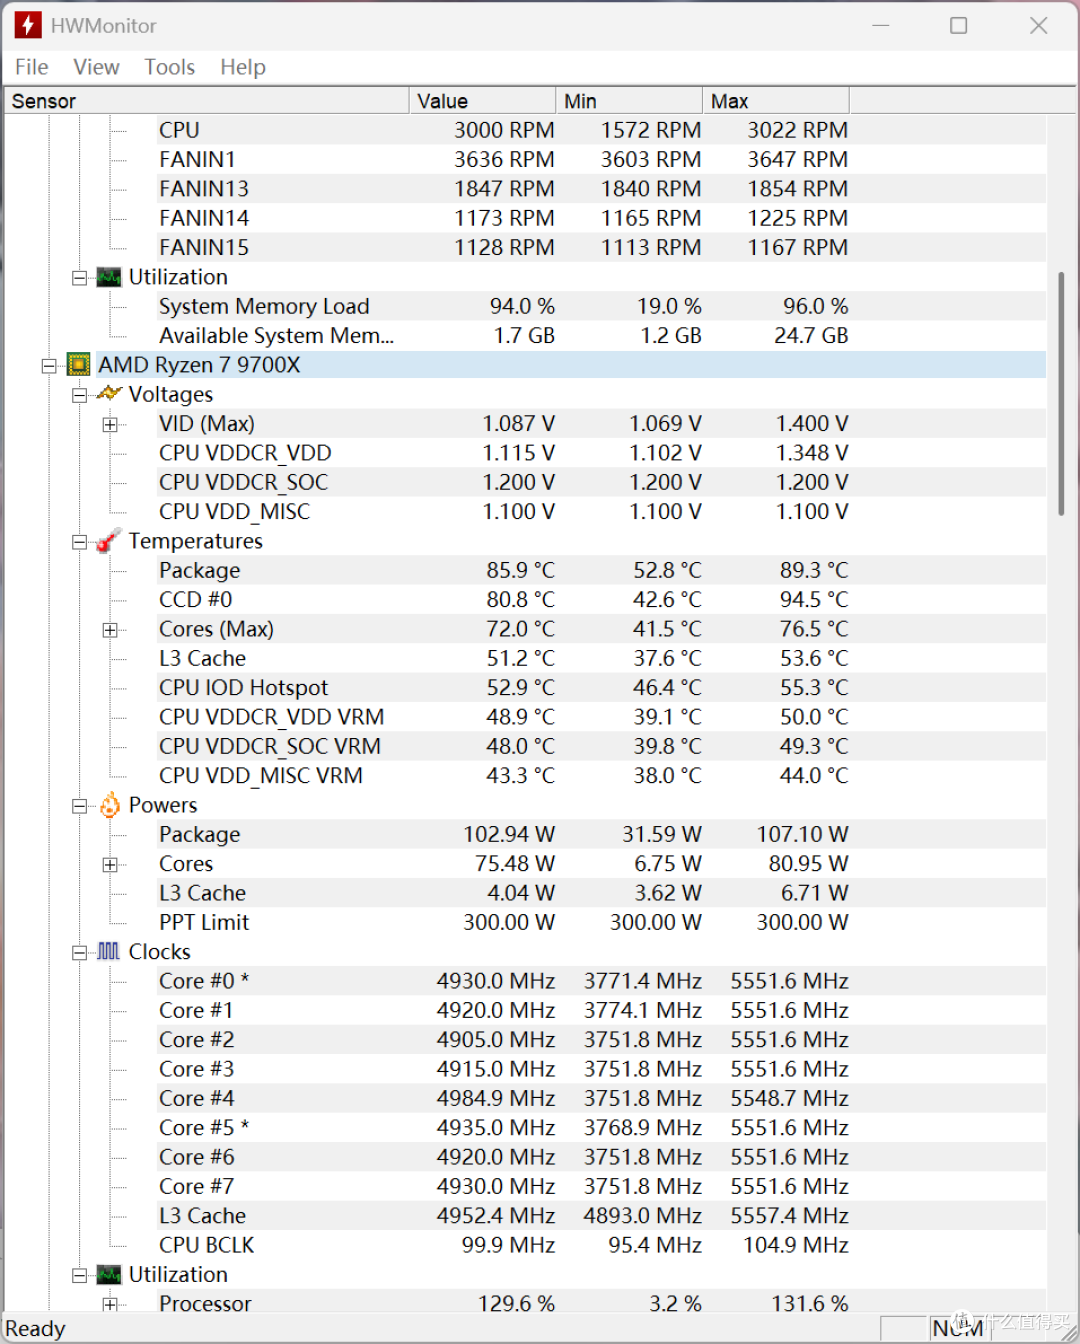Open the File menu
Viewport: 1080px width, 1344px height.
[x=32, y=67]
